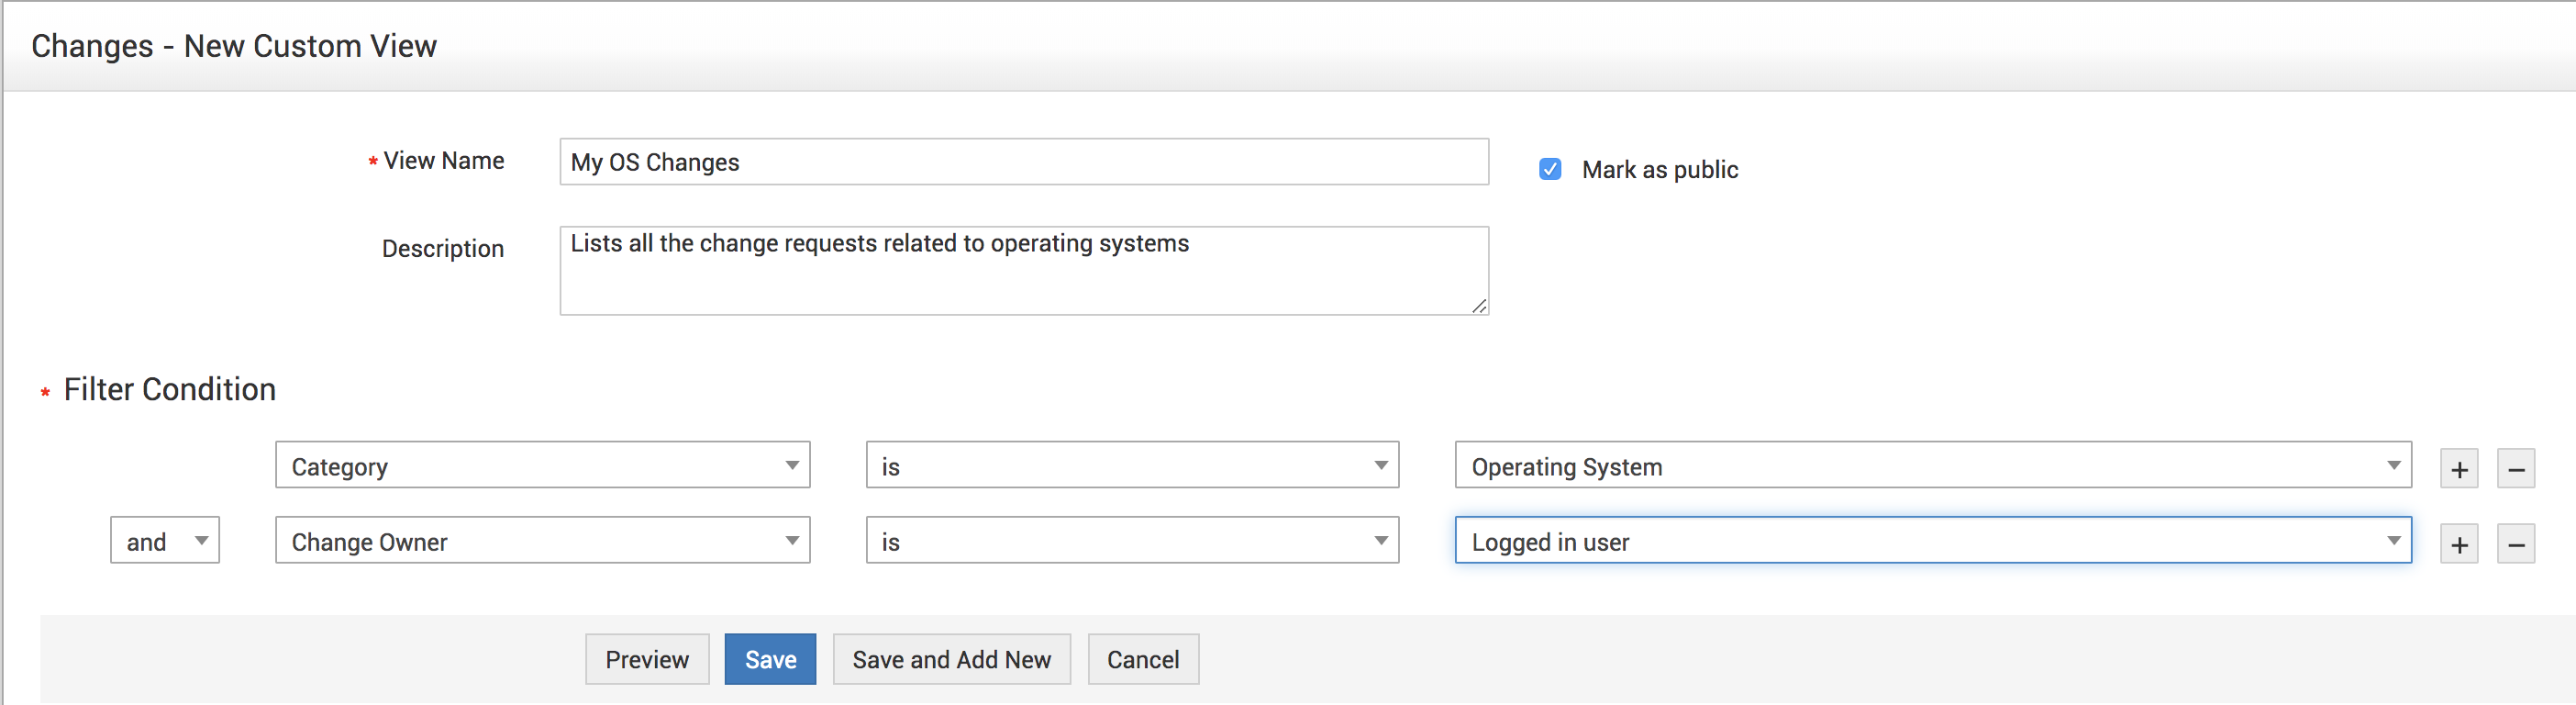The height and width of the screenshot is (705, 2576).
Task: Open the first row 'is' operator dropdown
Action: click(1132, 466)
